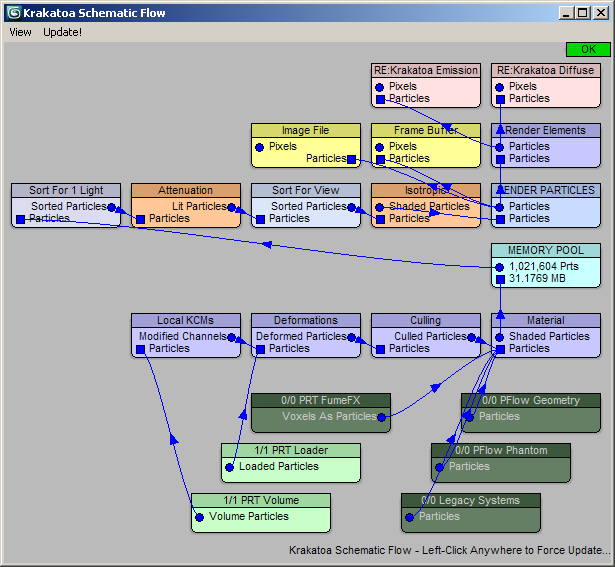Click the Lit Particles socket on Attenuation node

pyautogui.click(x=232, y=207)
